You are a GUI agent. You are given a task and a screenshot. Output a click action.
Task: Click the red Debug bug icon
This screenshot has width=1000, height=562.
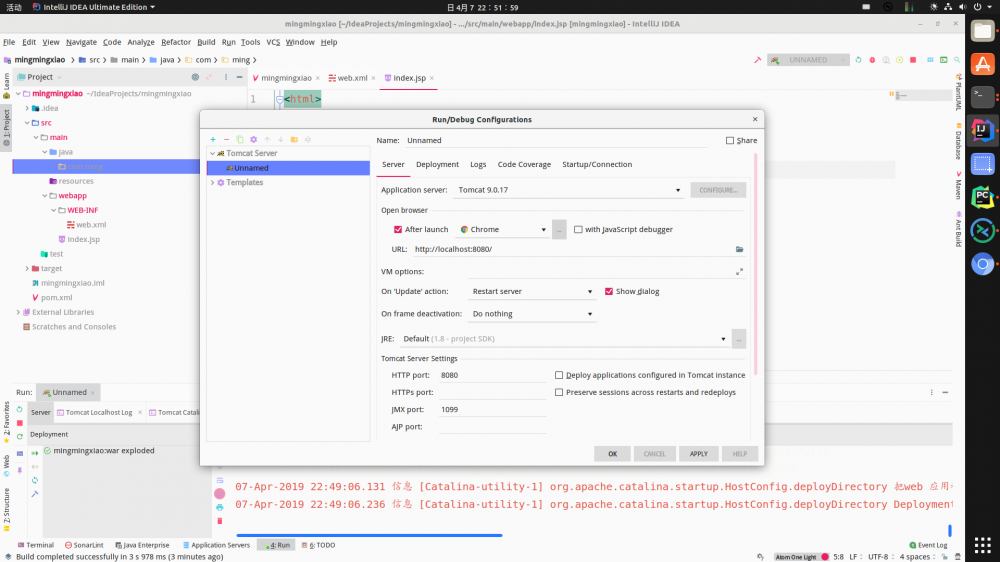pyautogui.click(x=872, y=60)
